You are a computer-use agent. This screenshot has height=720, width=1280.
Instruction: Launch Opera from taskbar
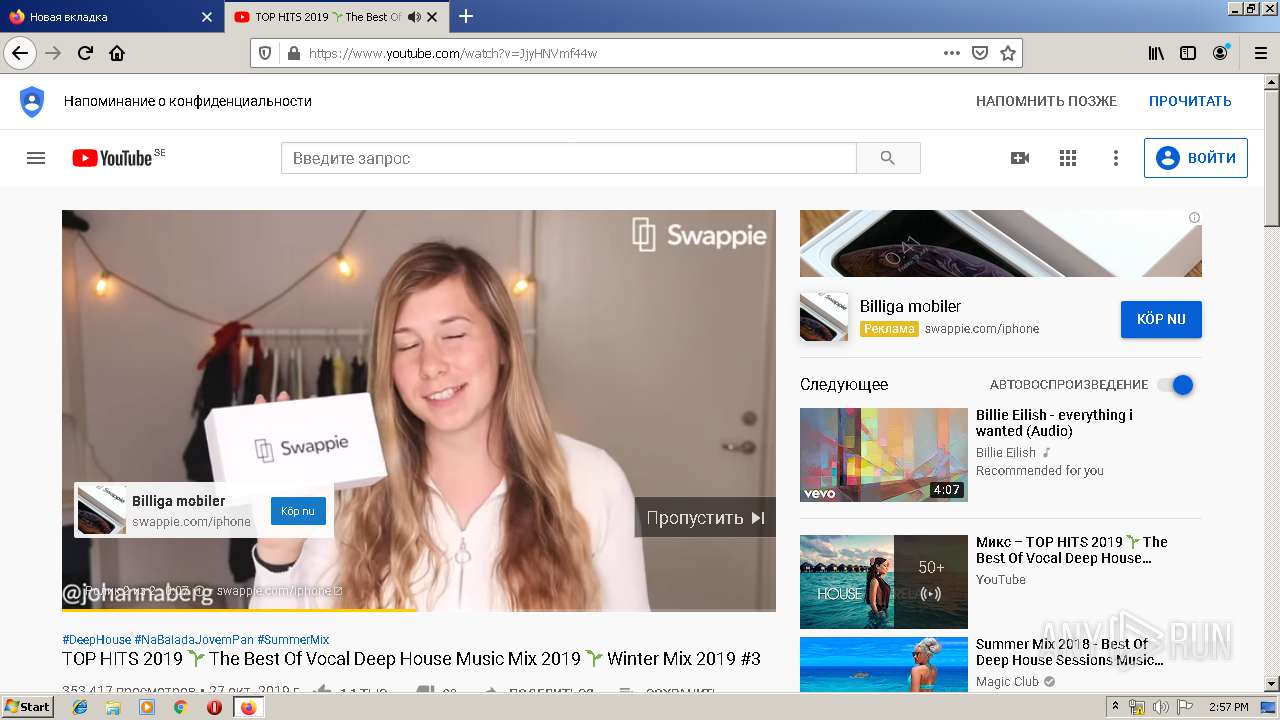coord(214,707)
